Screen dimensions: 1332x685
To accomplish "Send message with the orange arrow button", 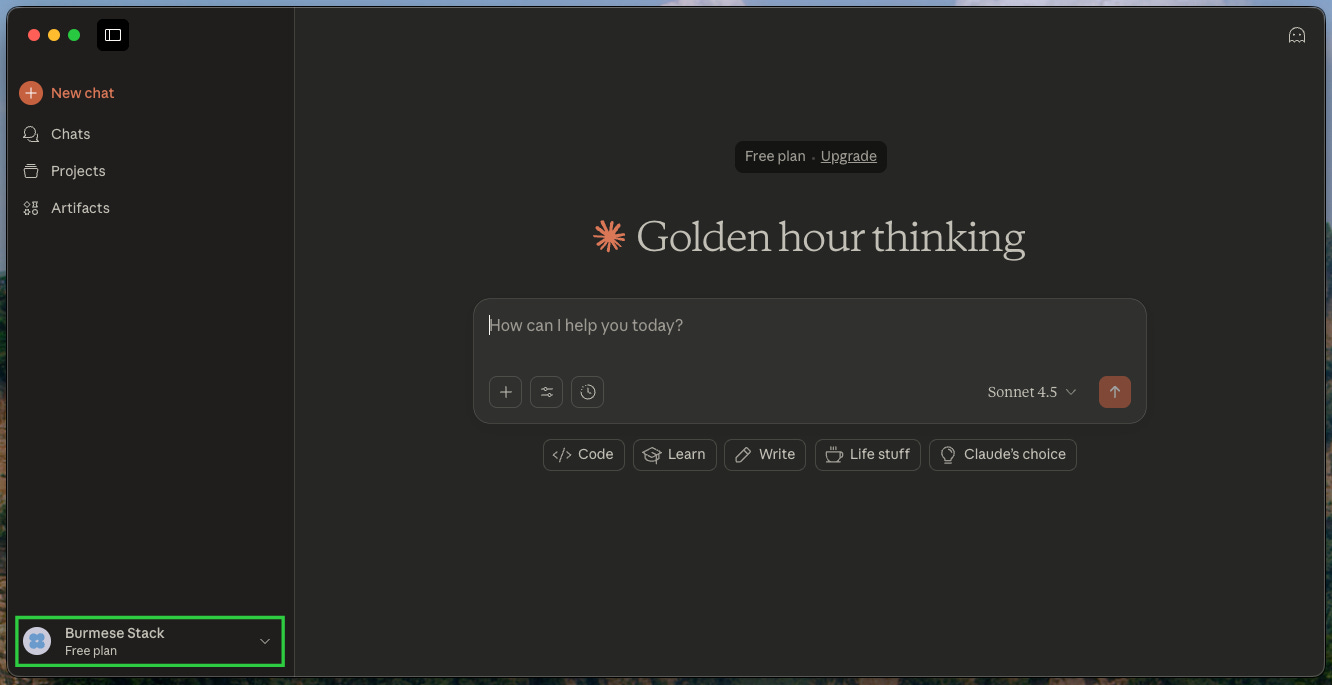I will [1115, 392].
